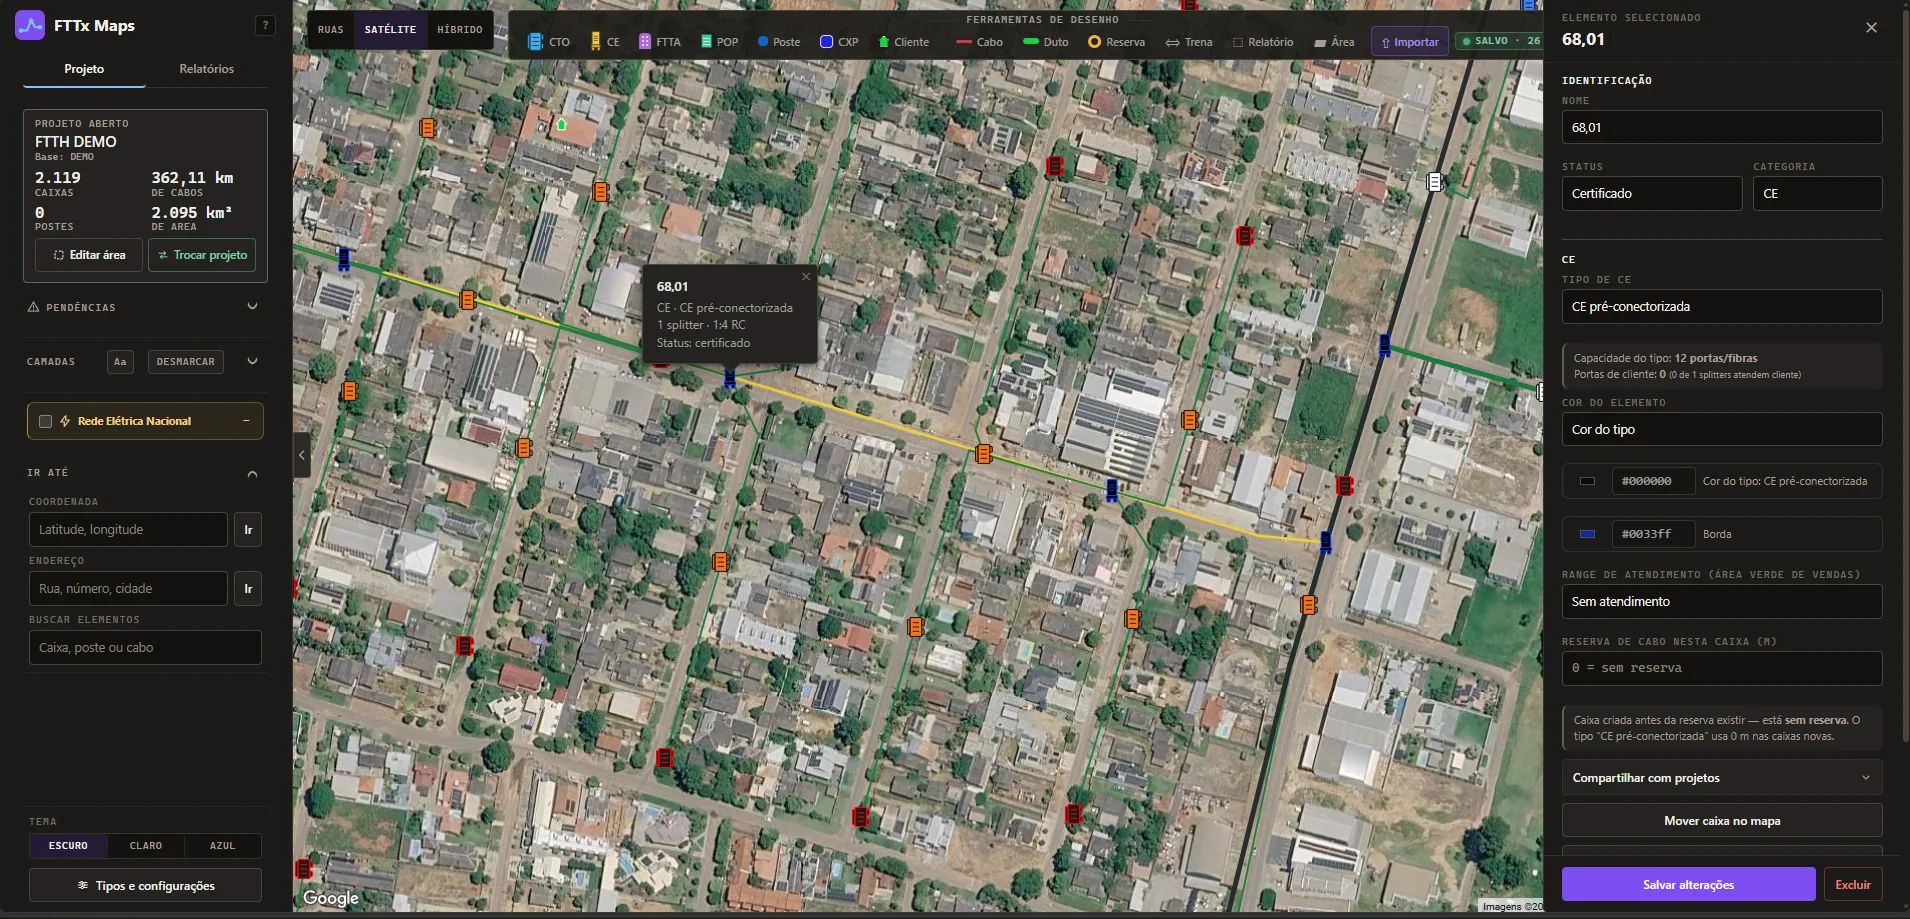Click Mover caixa no mapa
The width and height of the screenshot is (1910, 919).
1722,821
